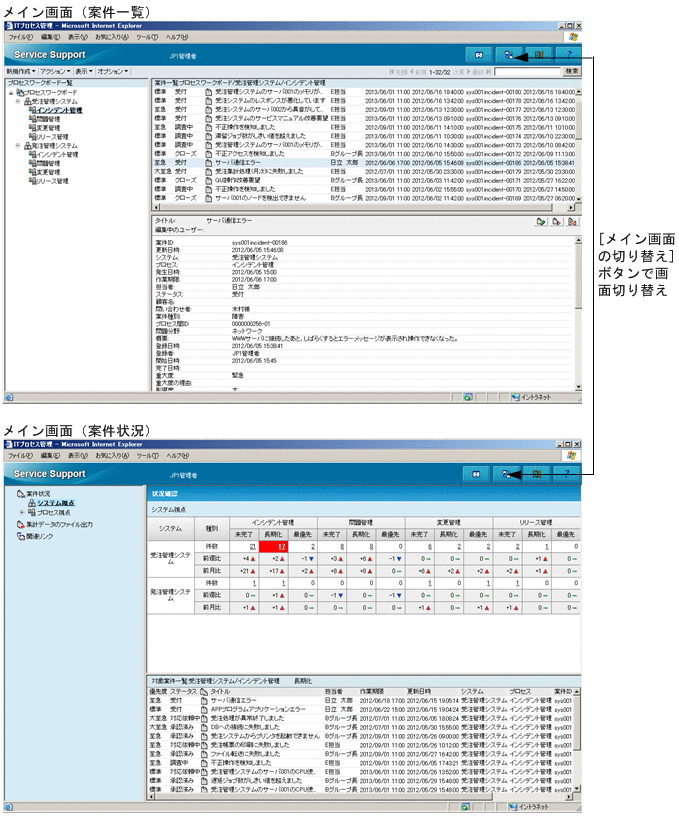Click 優先度 column header in lower list
This screenshot has height=816, width=679.
pyautogui.click(x=158, y=692)
